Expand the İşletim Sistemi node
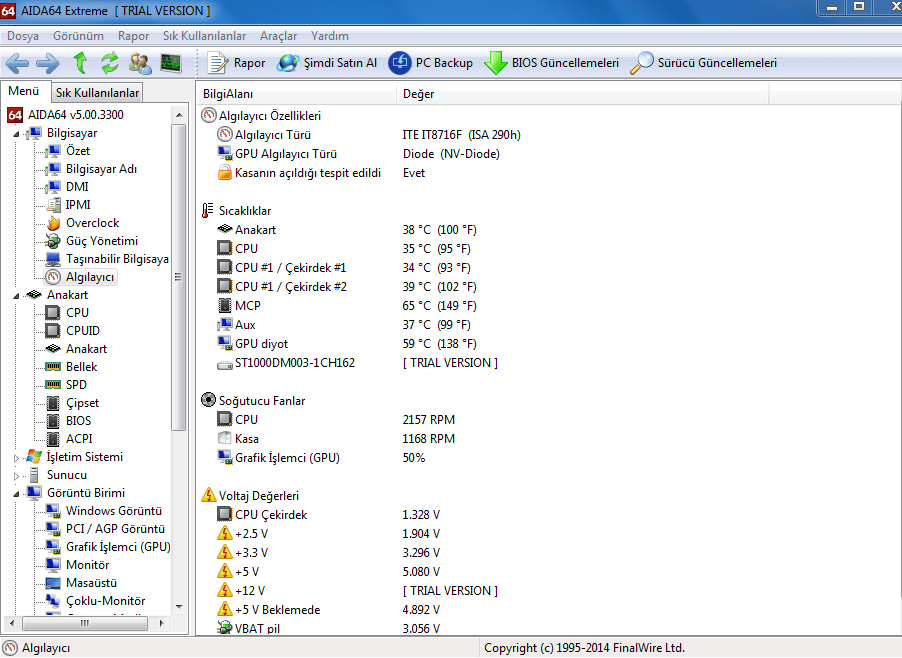Image resolution: width=902 pixels, height=658 pixels. tap(16, 458)
